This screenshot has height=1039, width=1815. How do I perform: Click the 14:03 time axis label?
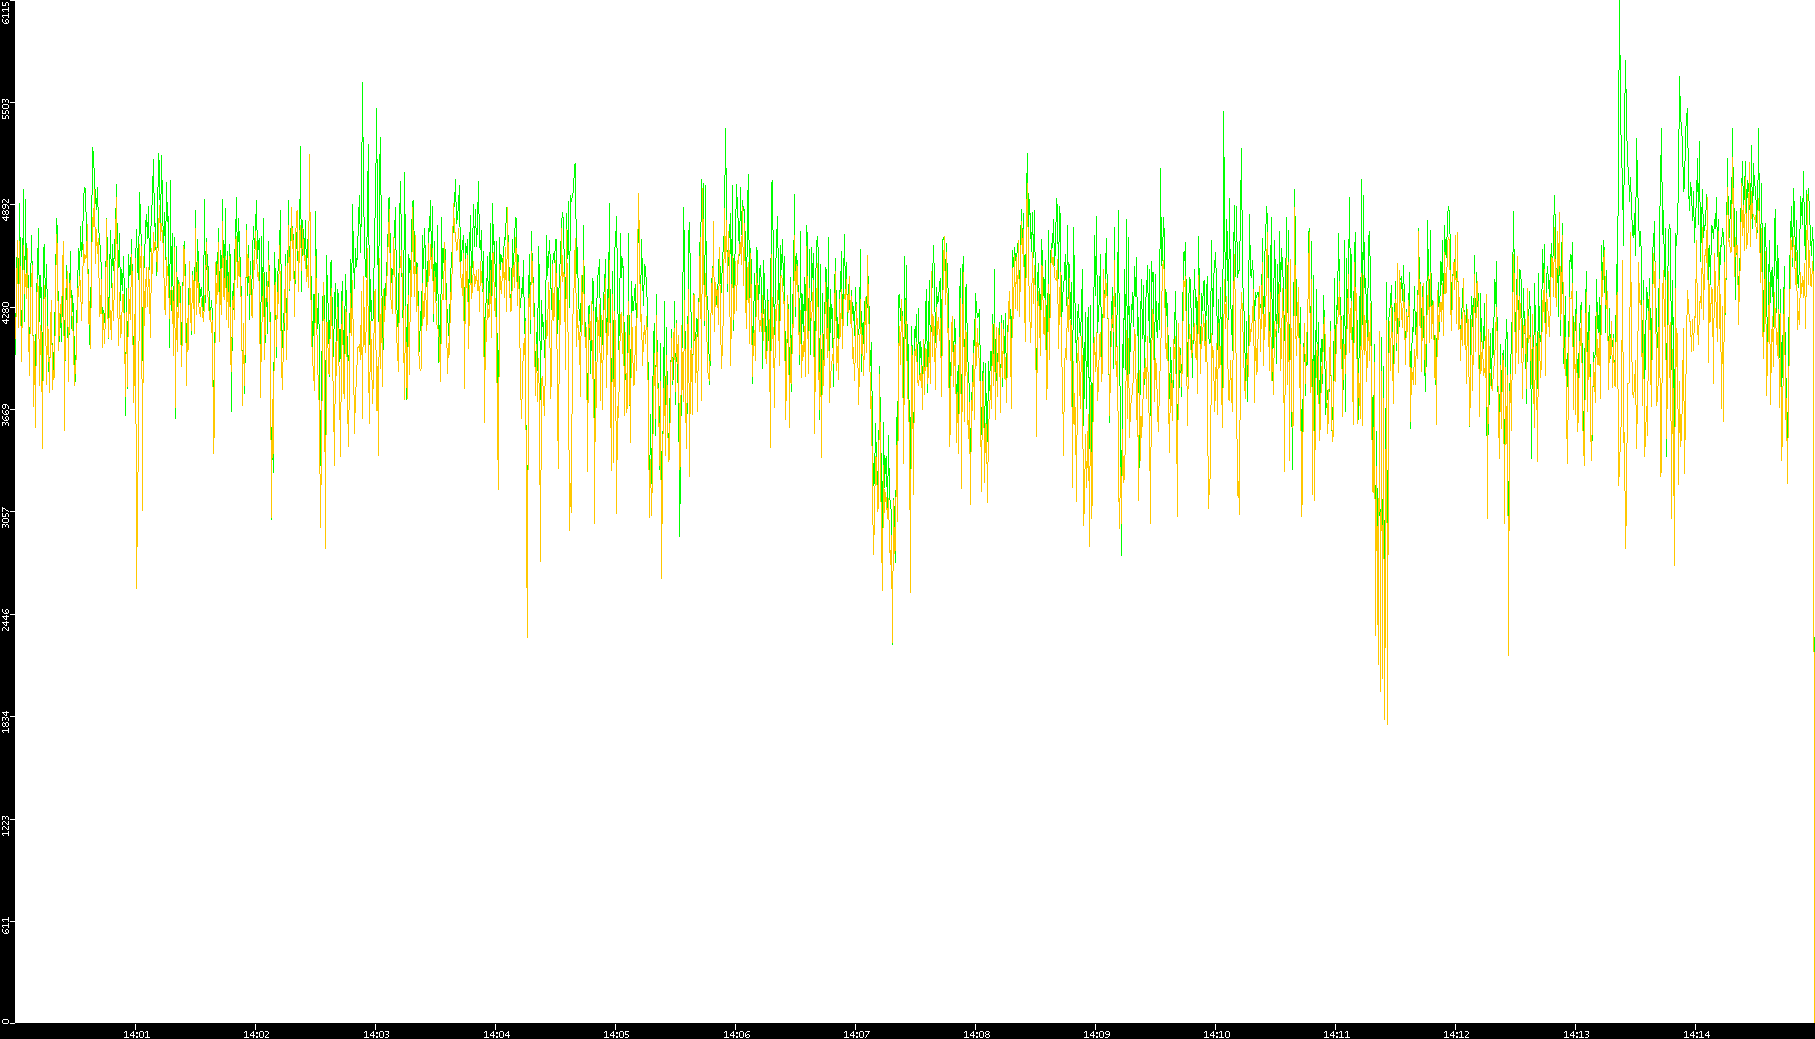[376, 1034]
